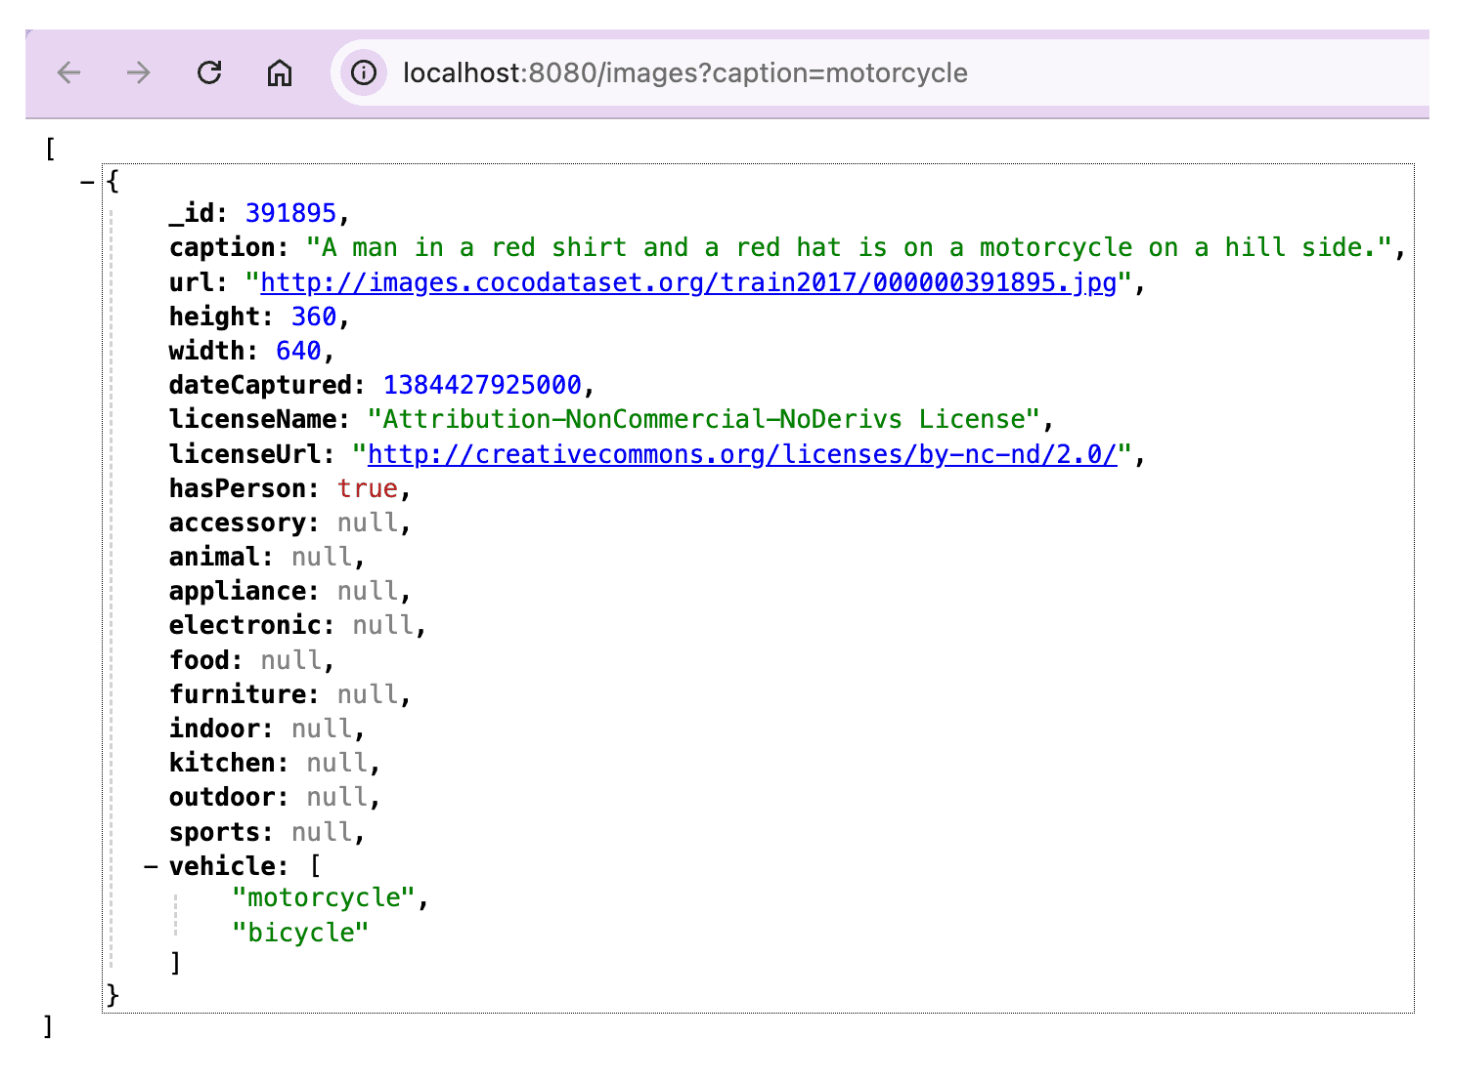Click the browser back arrow
The image size is (1464, 1066).
point(69,73)
